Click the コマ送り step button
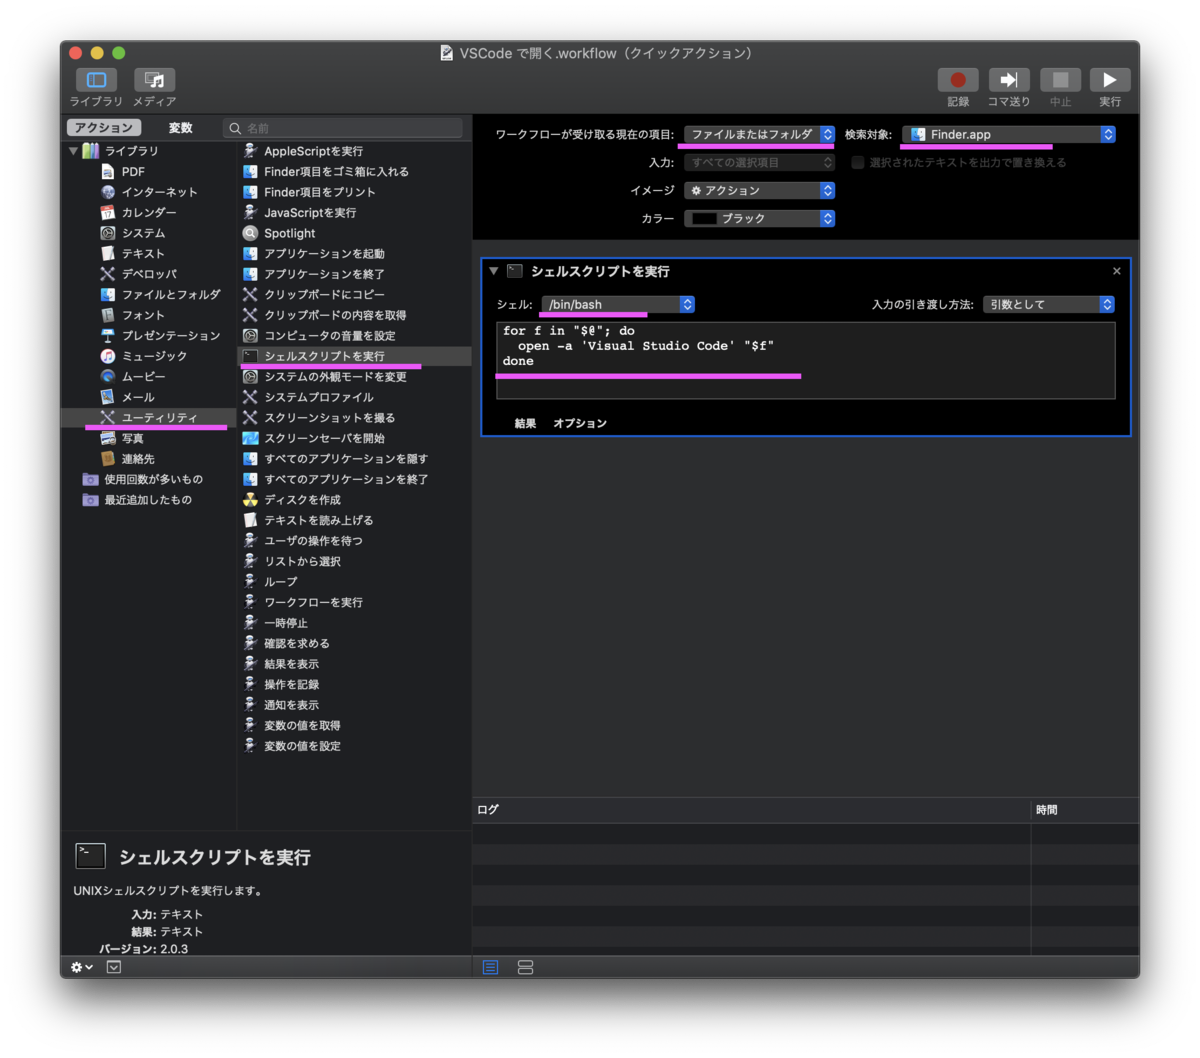 1009,80
